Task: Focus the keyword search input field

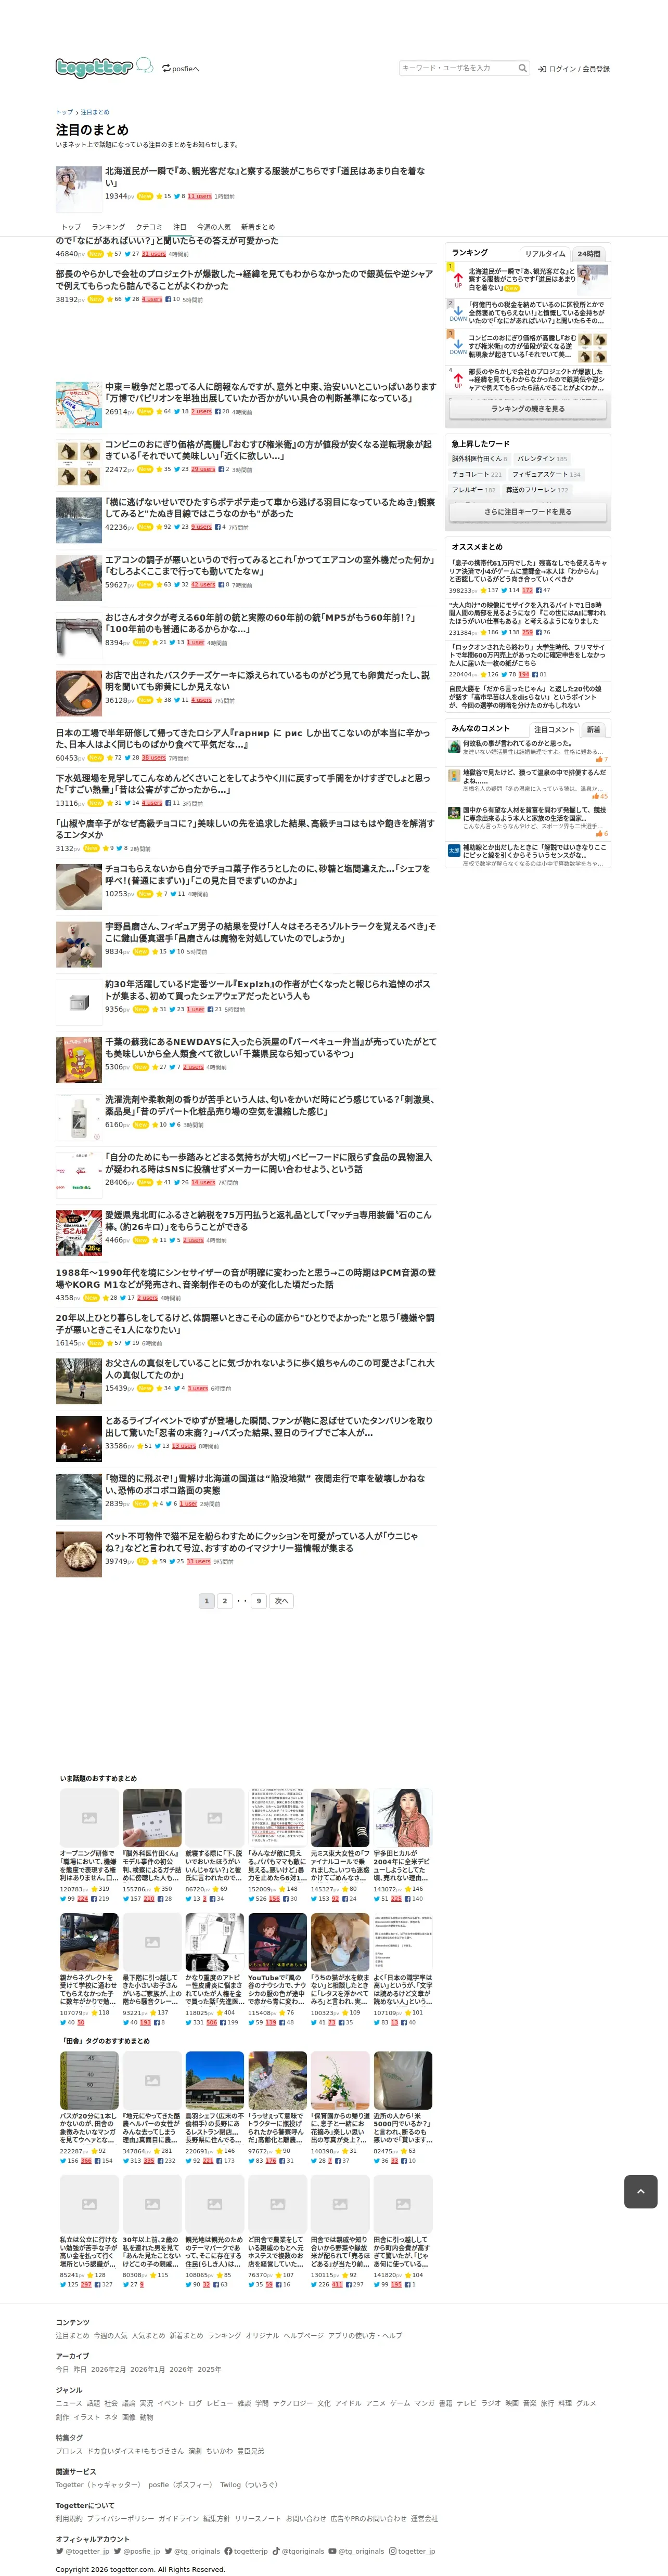Action: [457, 68]
